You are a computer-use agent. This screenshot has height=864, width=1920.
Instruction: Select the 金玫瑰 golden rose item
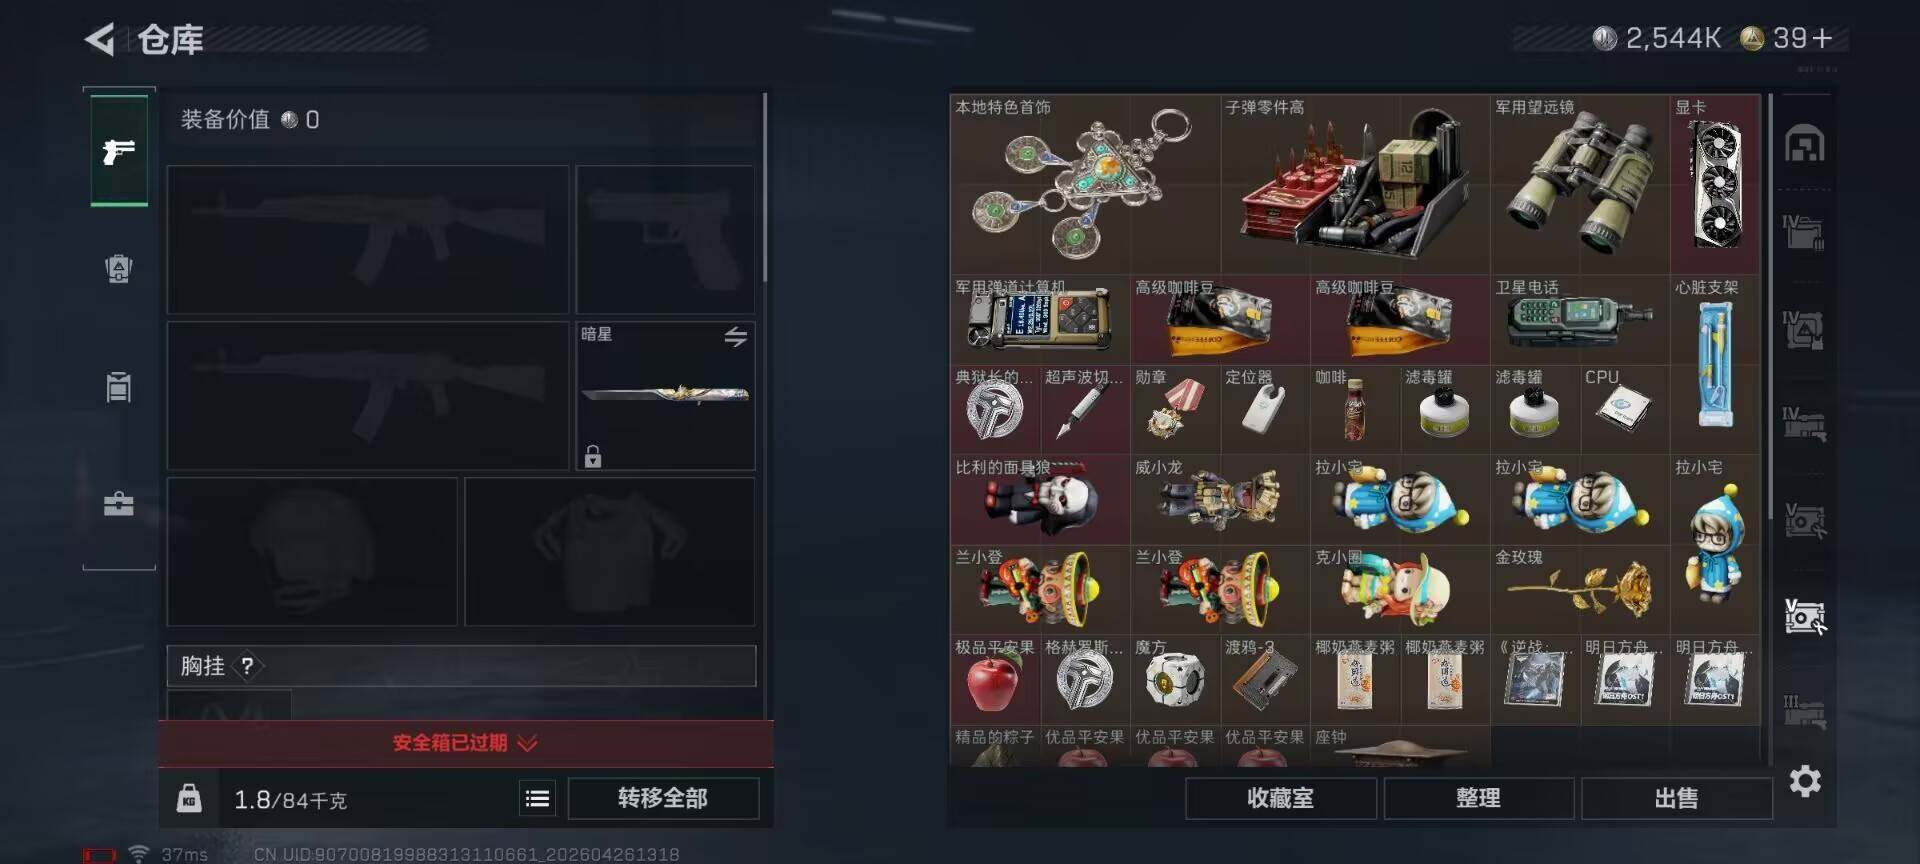pos(1580,590)
